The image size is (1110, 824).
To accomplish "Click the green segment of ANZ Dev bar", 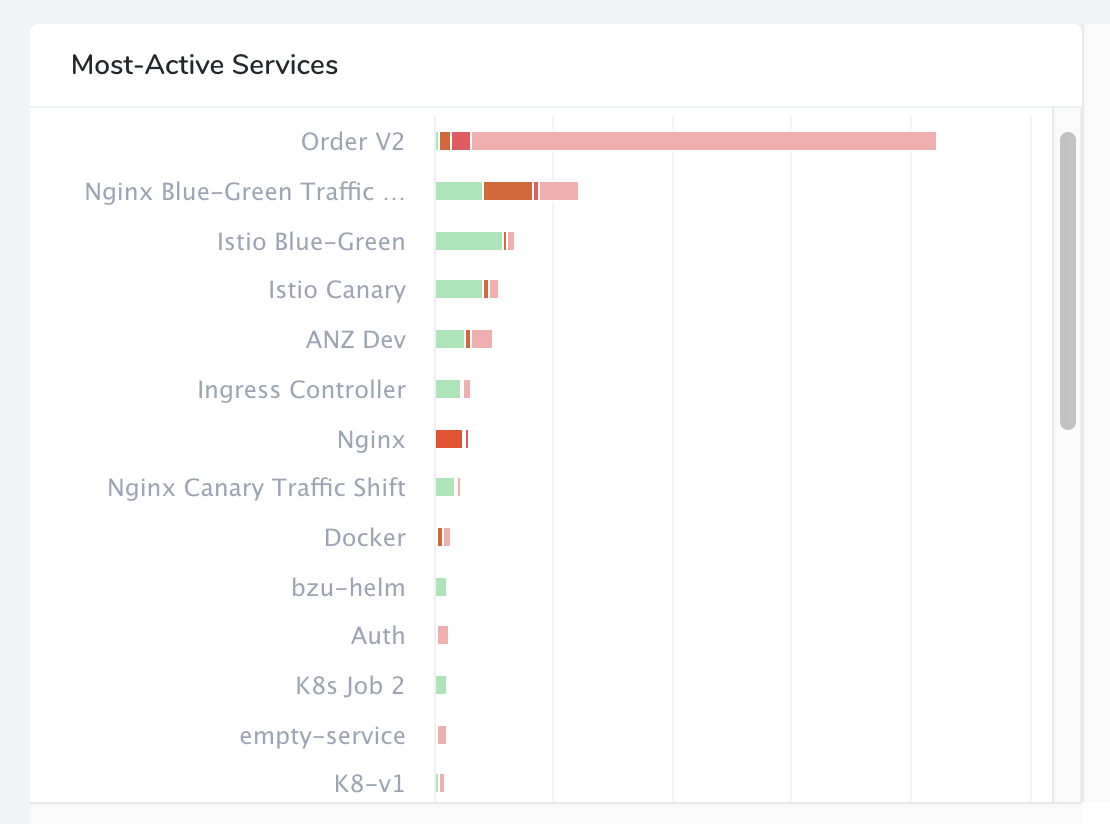I will [450, 339].
